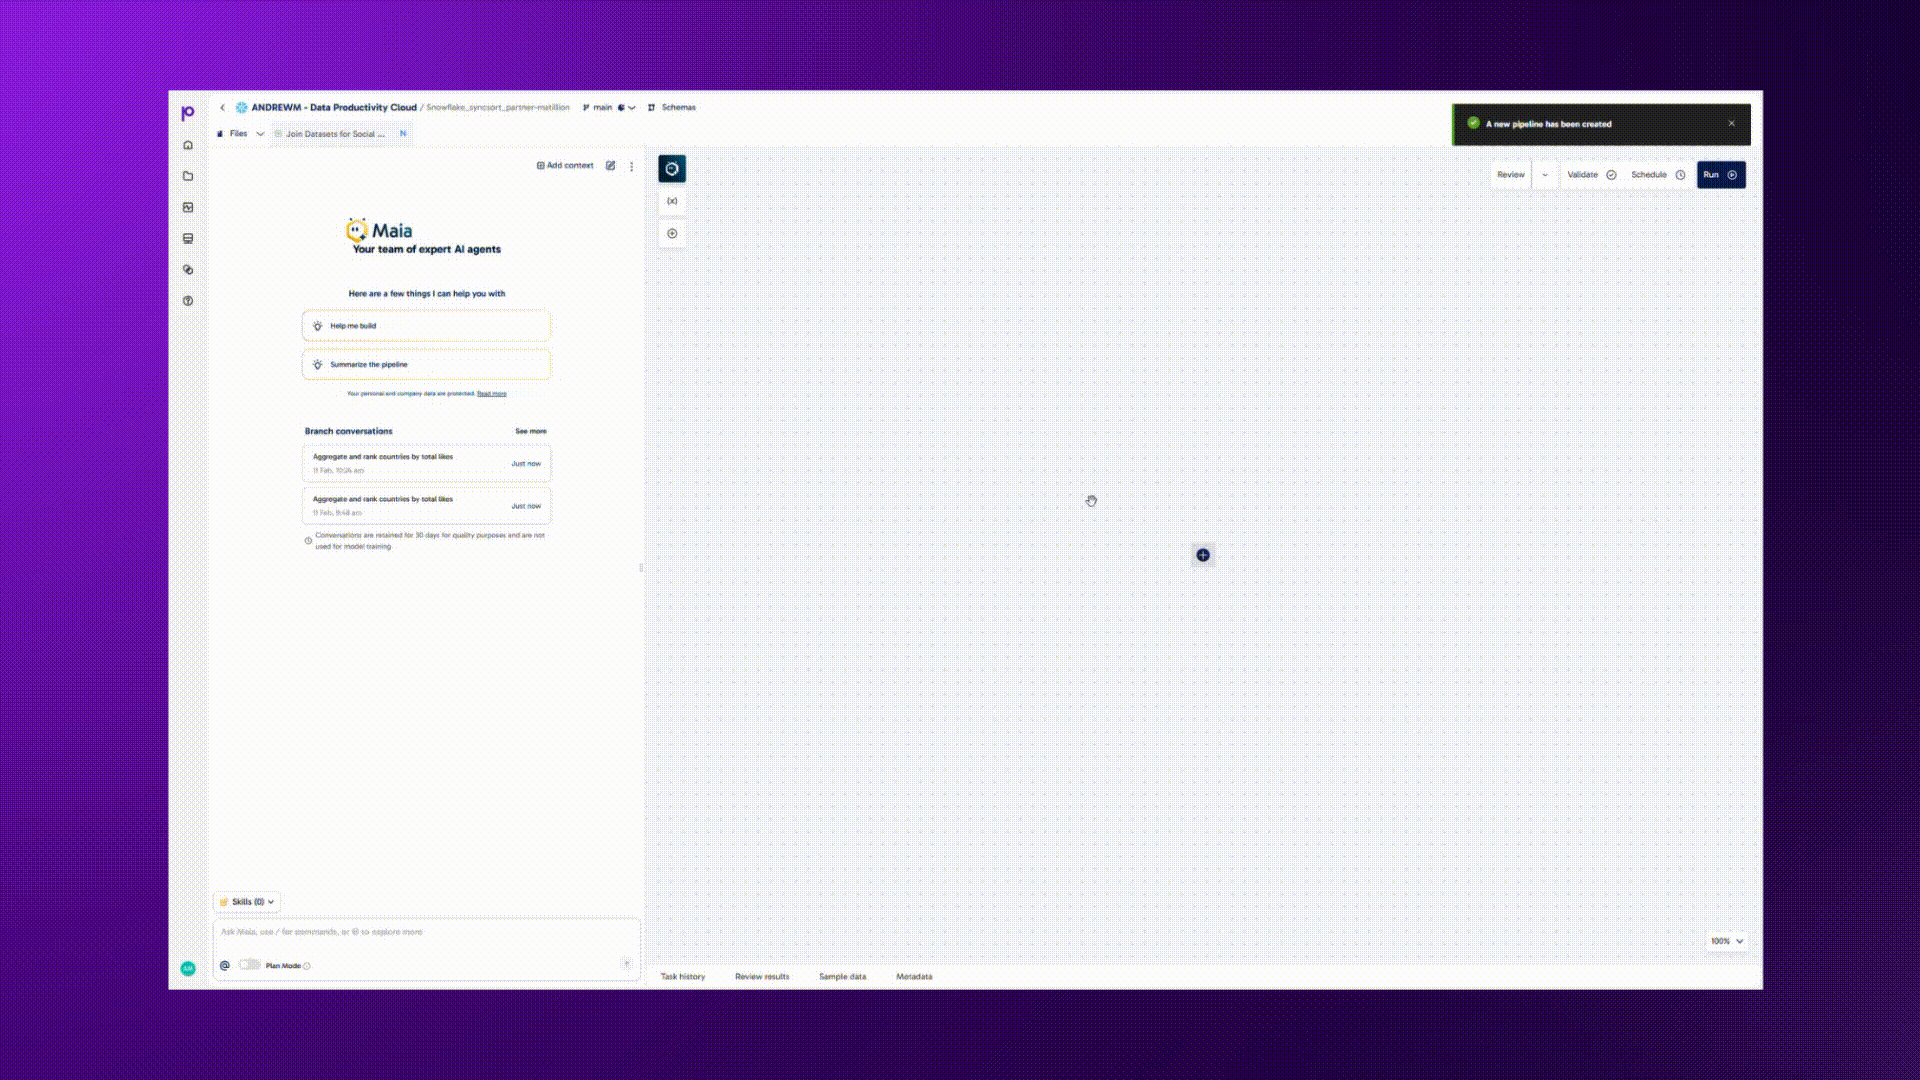Click the Run button
The width and height of the screenshot is (1920, 1080).
[1719, 174]
